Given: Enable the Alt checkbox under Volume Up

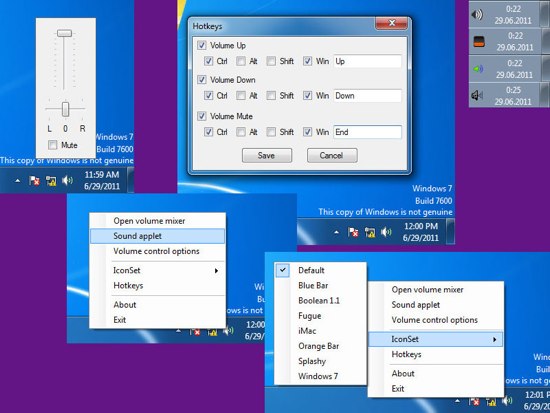Looking at the screenshot, I should [x=241, y=61].
